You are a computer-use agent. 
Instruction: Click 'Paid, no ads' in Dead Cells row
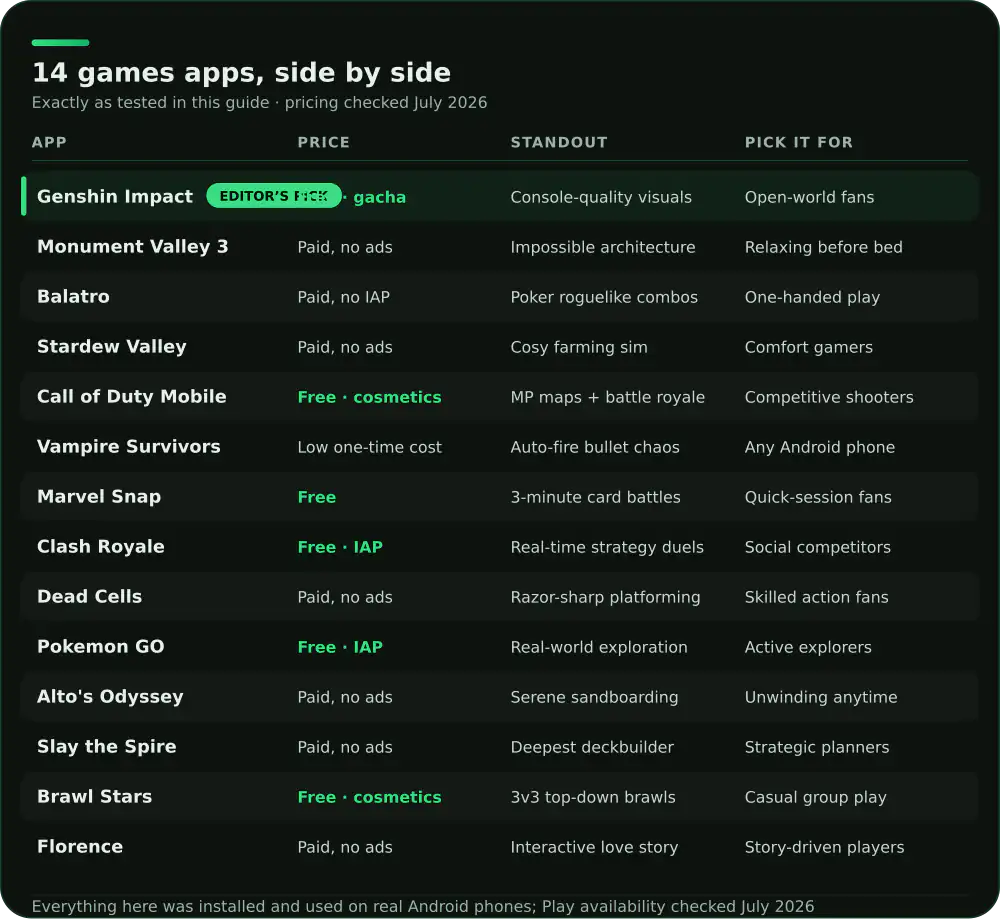tap(345, 598)
